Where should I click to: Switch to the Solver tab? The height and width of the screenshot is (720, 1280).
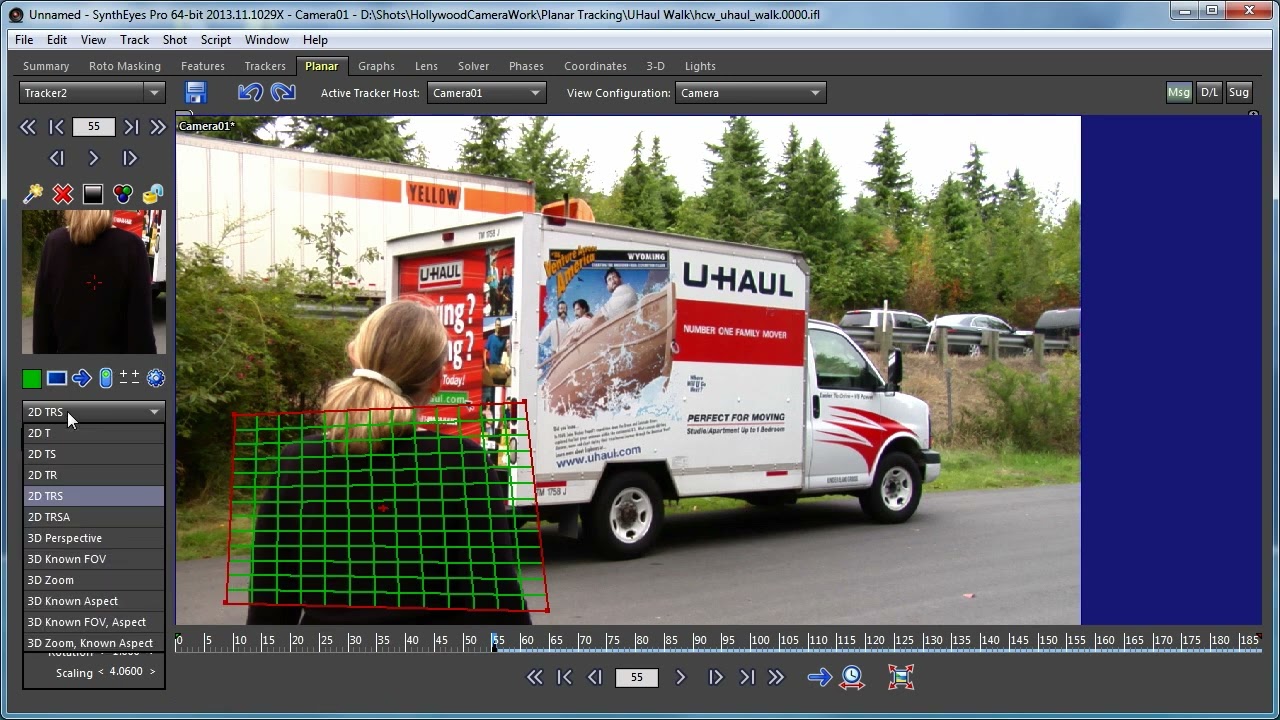point(474,66)
